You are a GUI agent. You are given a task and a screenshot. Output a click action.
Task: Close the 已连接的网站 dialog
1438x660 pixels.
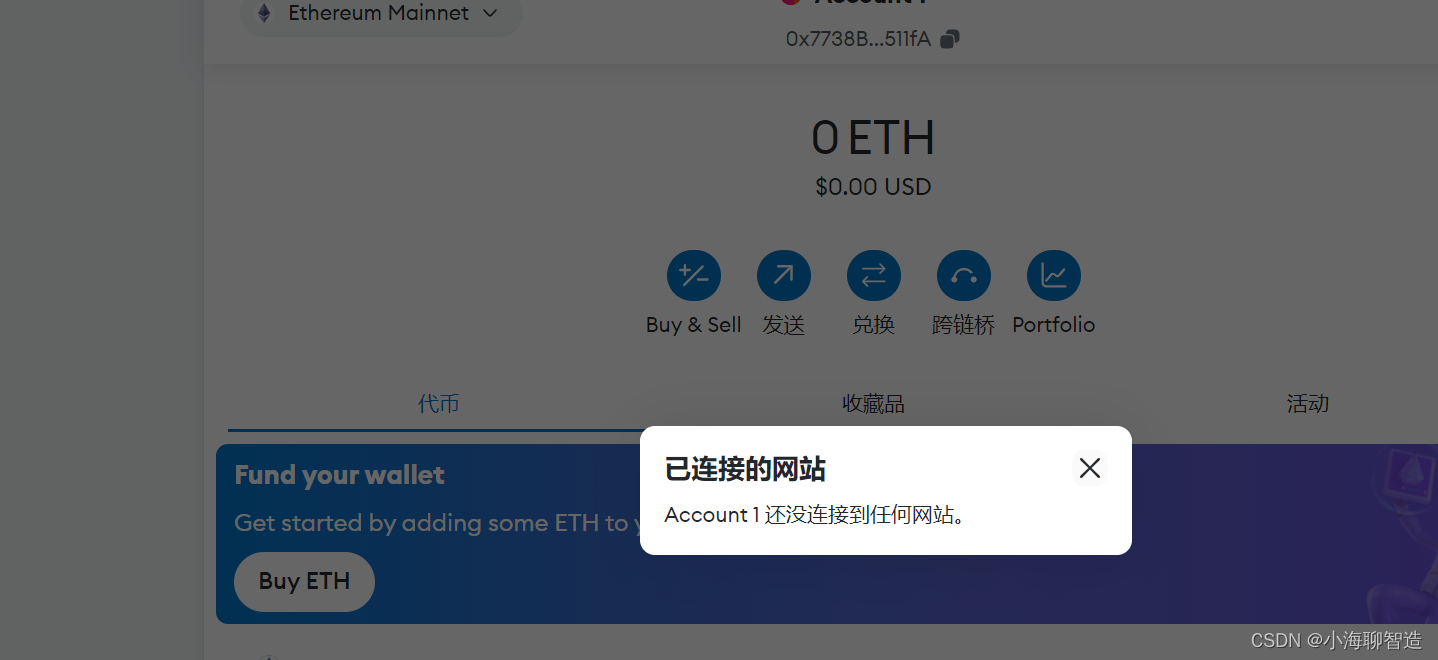(x=1090, y=468)
